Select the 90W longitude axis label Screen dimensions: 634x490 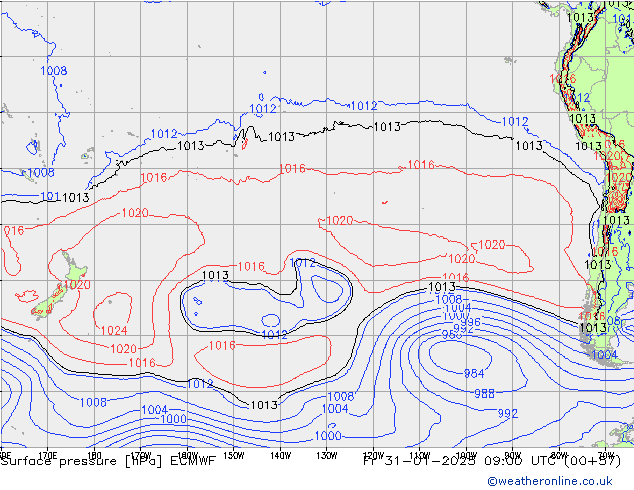pos(513,456)
